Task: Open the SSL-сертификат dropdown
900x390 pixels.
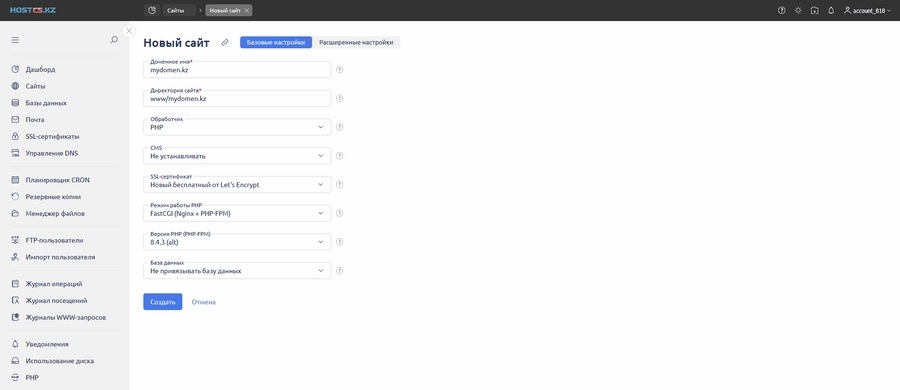Action: coord(237,184)
